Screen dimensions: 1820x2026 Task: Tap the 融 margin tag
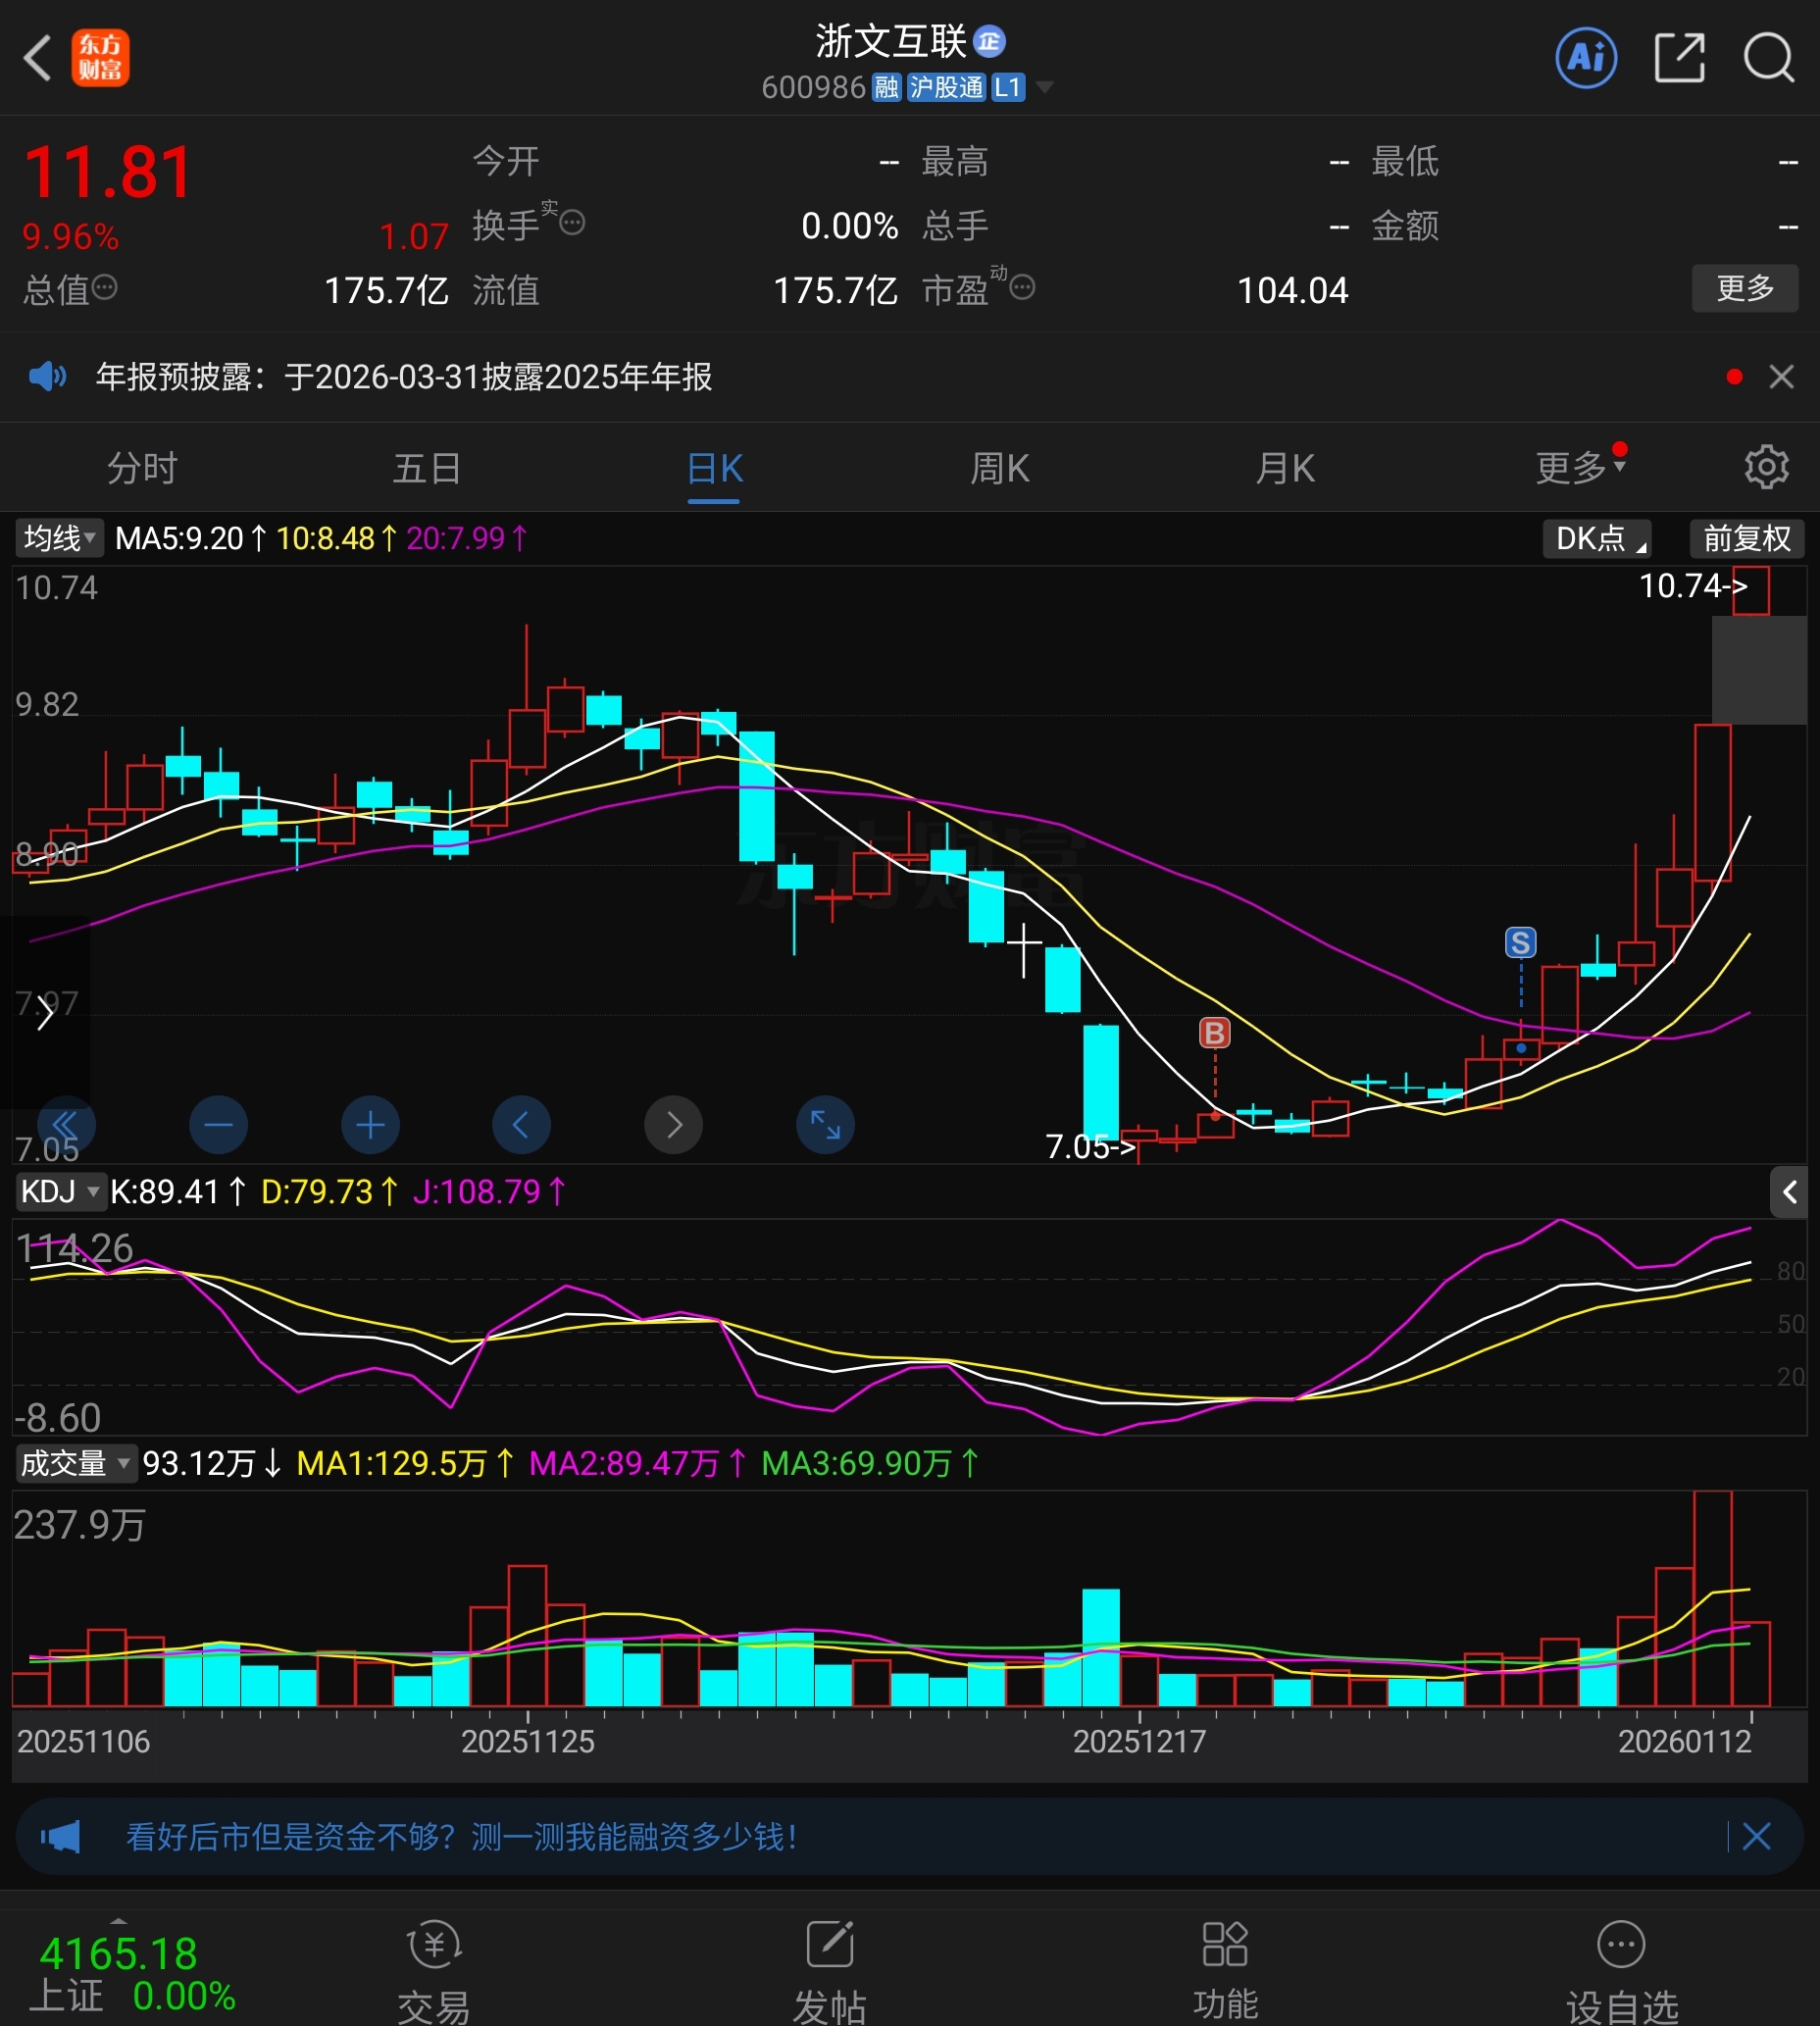click(886, 88)
